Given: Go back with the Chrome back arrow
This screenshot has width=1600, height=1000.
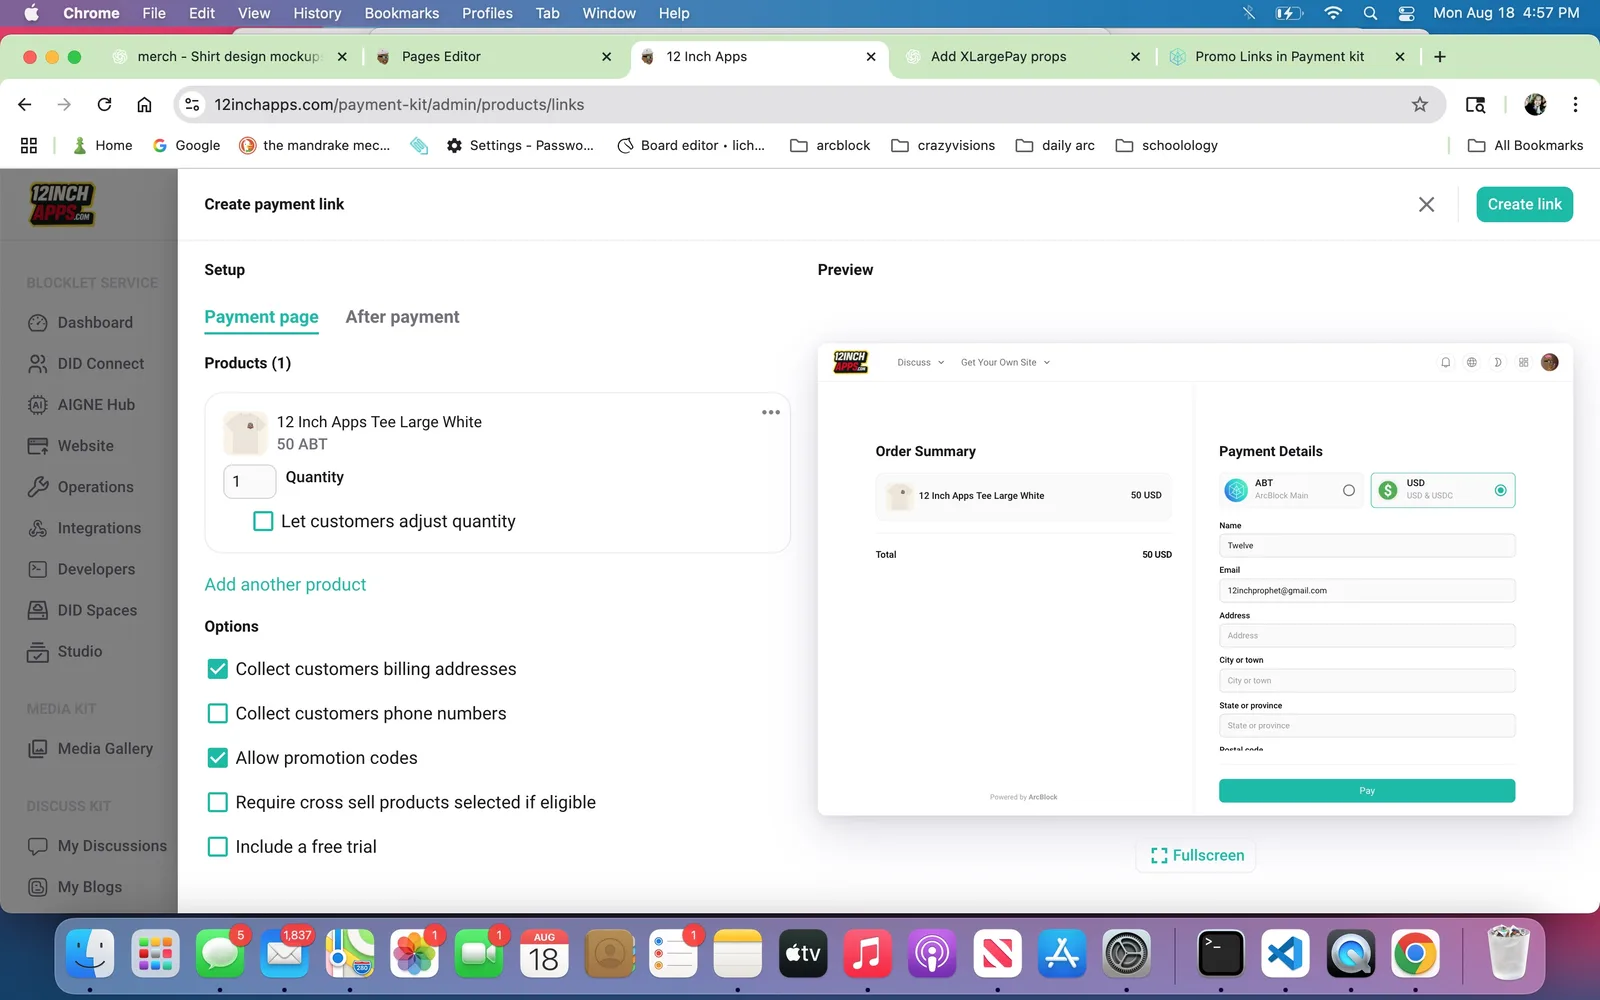Looking at the screenshot, I should (25, 104).
